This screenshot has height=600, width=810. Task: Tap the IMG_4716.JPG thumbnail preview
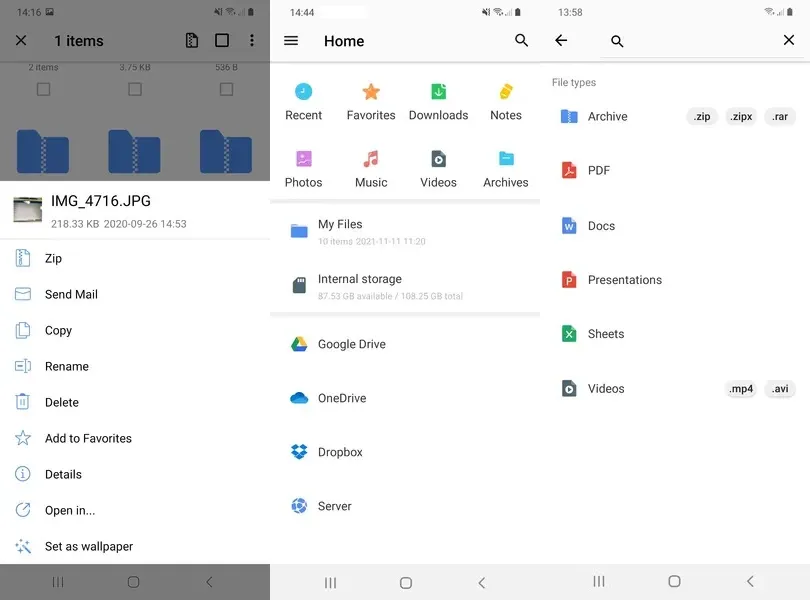tap(27, 209)
